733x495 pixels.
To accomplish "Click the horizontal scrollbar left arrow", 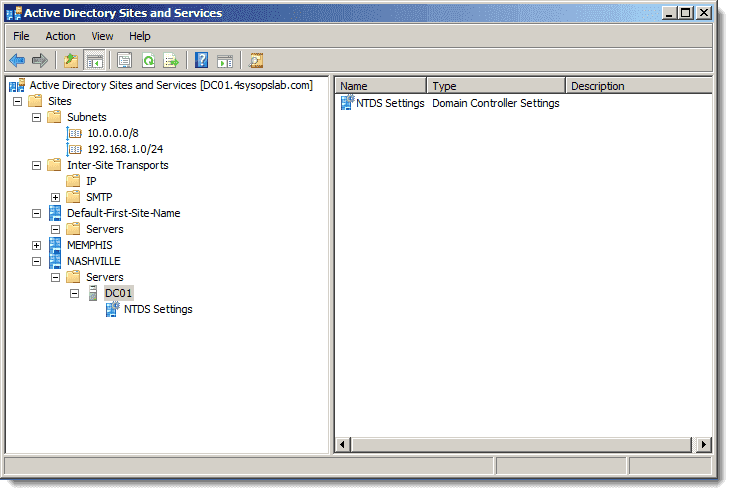I will 343,445.
